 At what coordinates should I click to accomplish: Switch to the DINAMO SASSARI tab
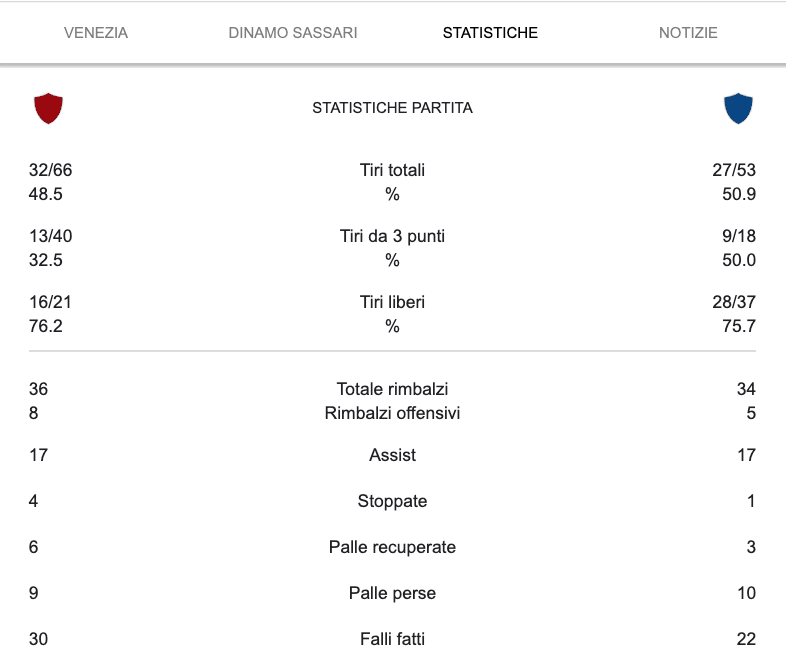[293, 33]
